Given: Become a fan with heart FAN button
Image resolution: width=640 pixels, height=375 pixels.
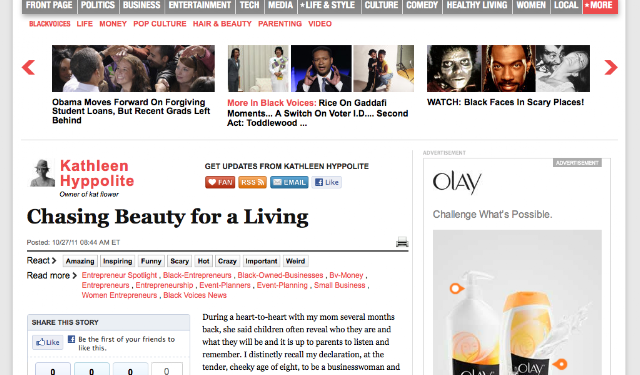Looking at the screenshot, I should 220,182.
